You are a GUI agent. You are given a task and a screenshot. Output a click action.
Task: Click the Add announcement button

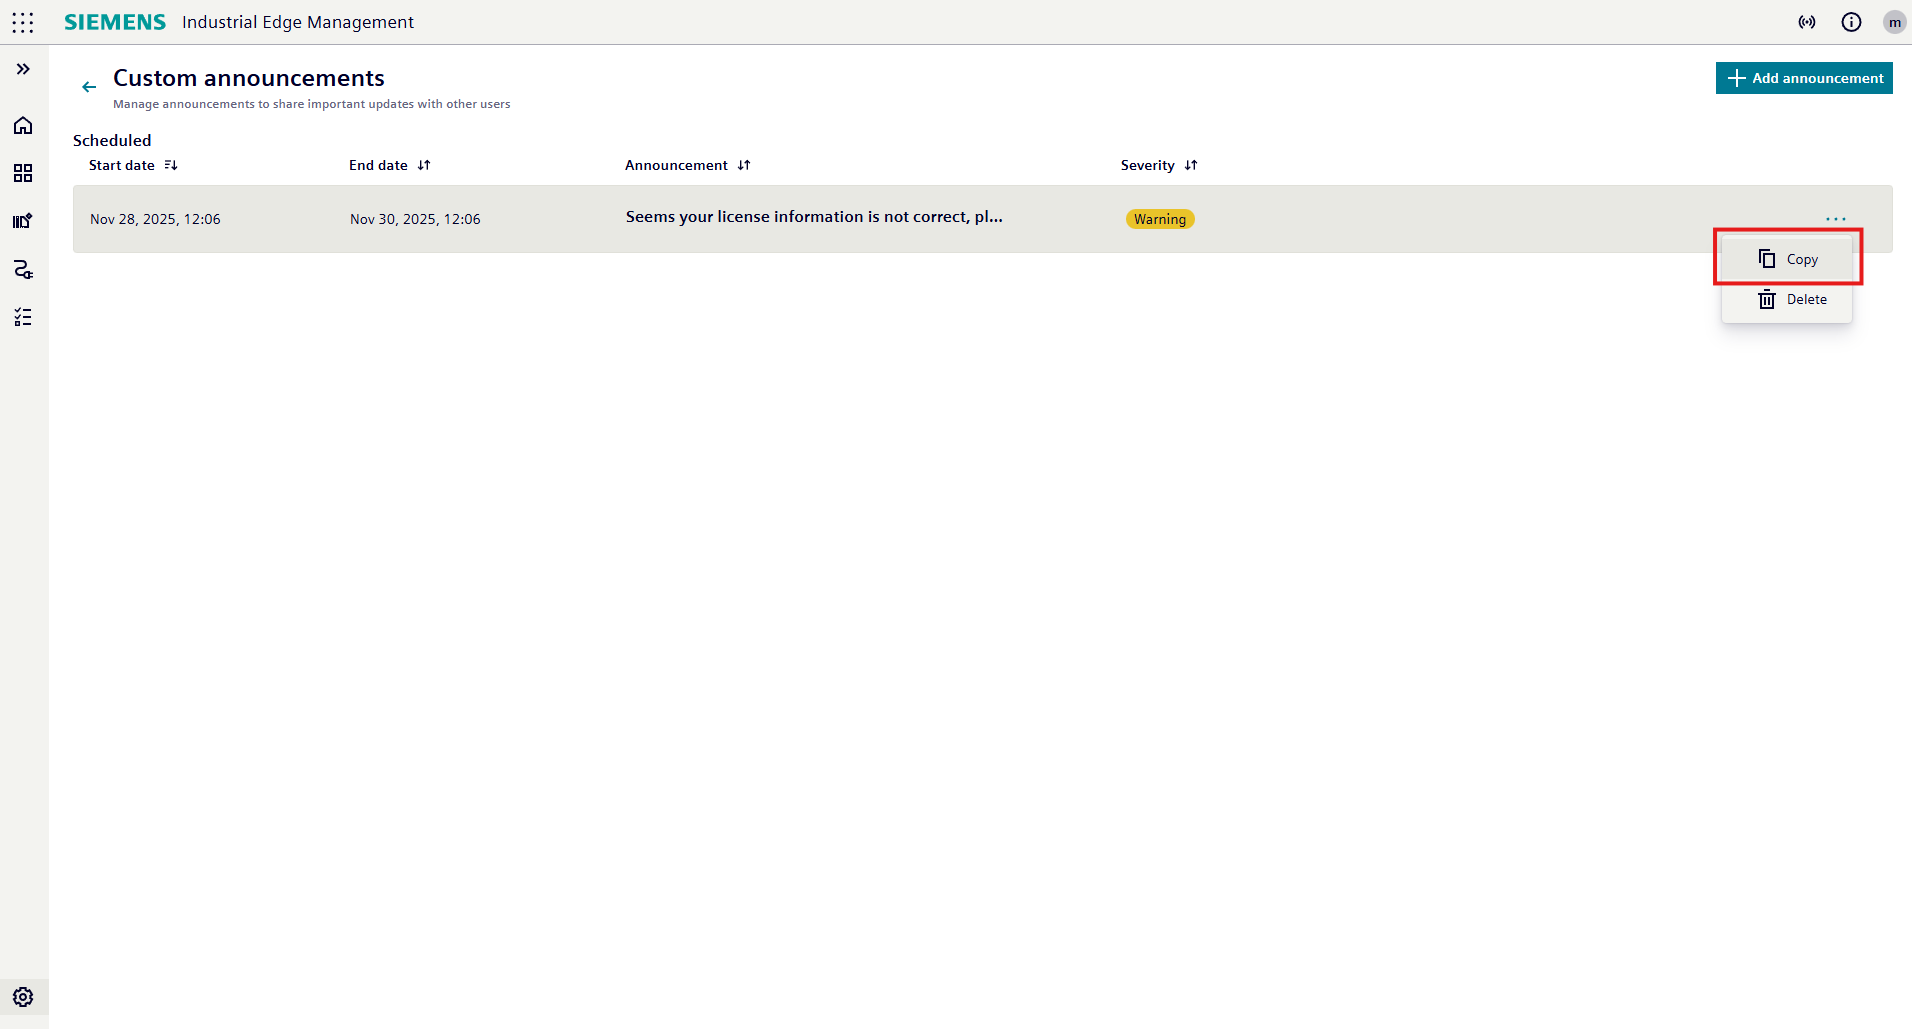tap(1804, 78)
